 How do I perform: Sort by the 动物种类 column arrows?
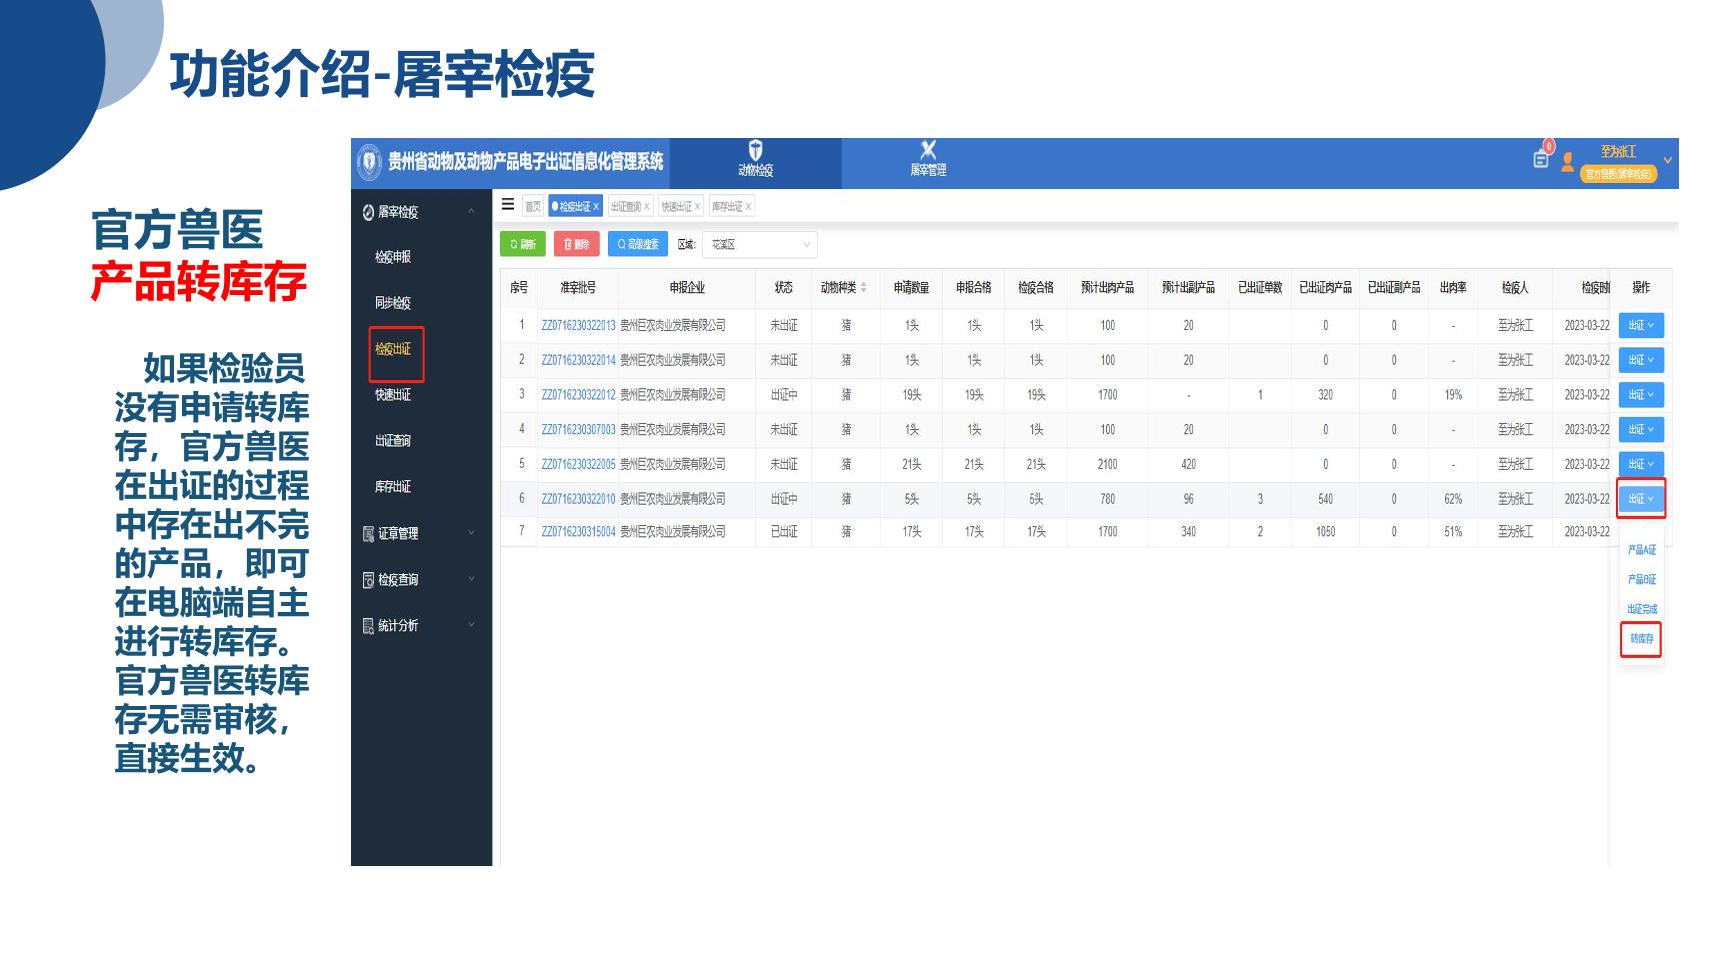point(863,288)
